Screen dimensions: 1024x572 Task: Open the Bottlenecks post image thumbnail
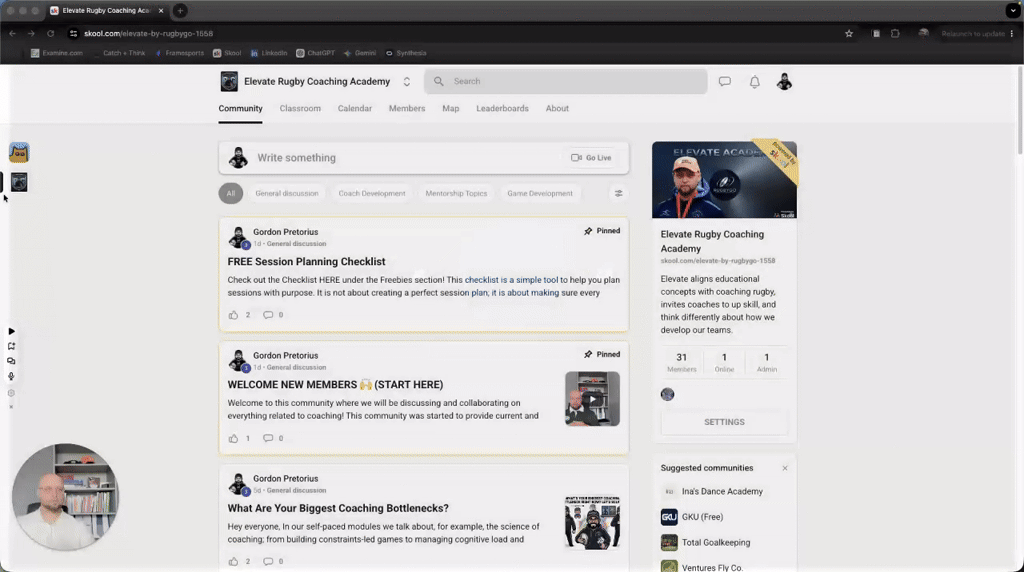click(592, 522)
